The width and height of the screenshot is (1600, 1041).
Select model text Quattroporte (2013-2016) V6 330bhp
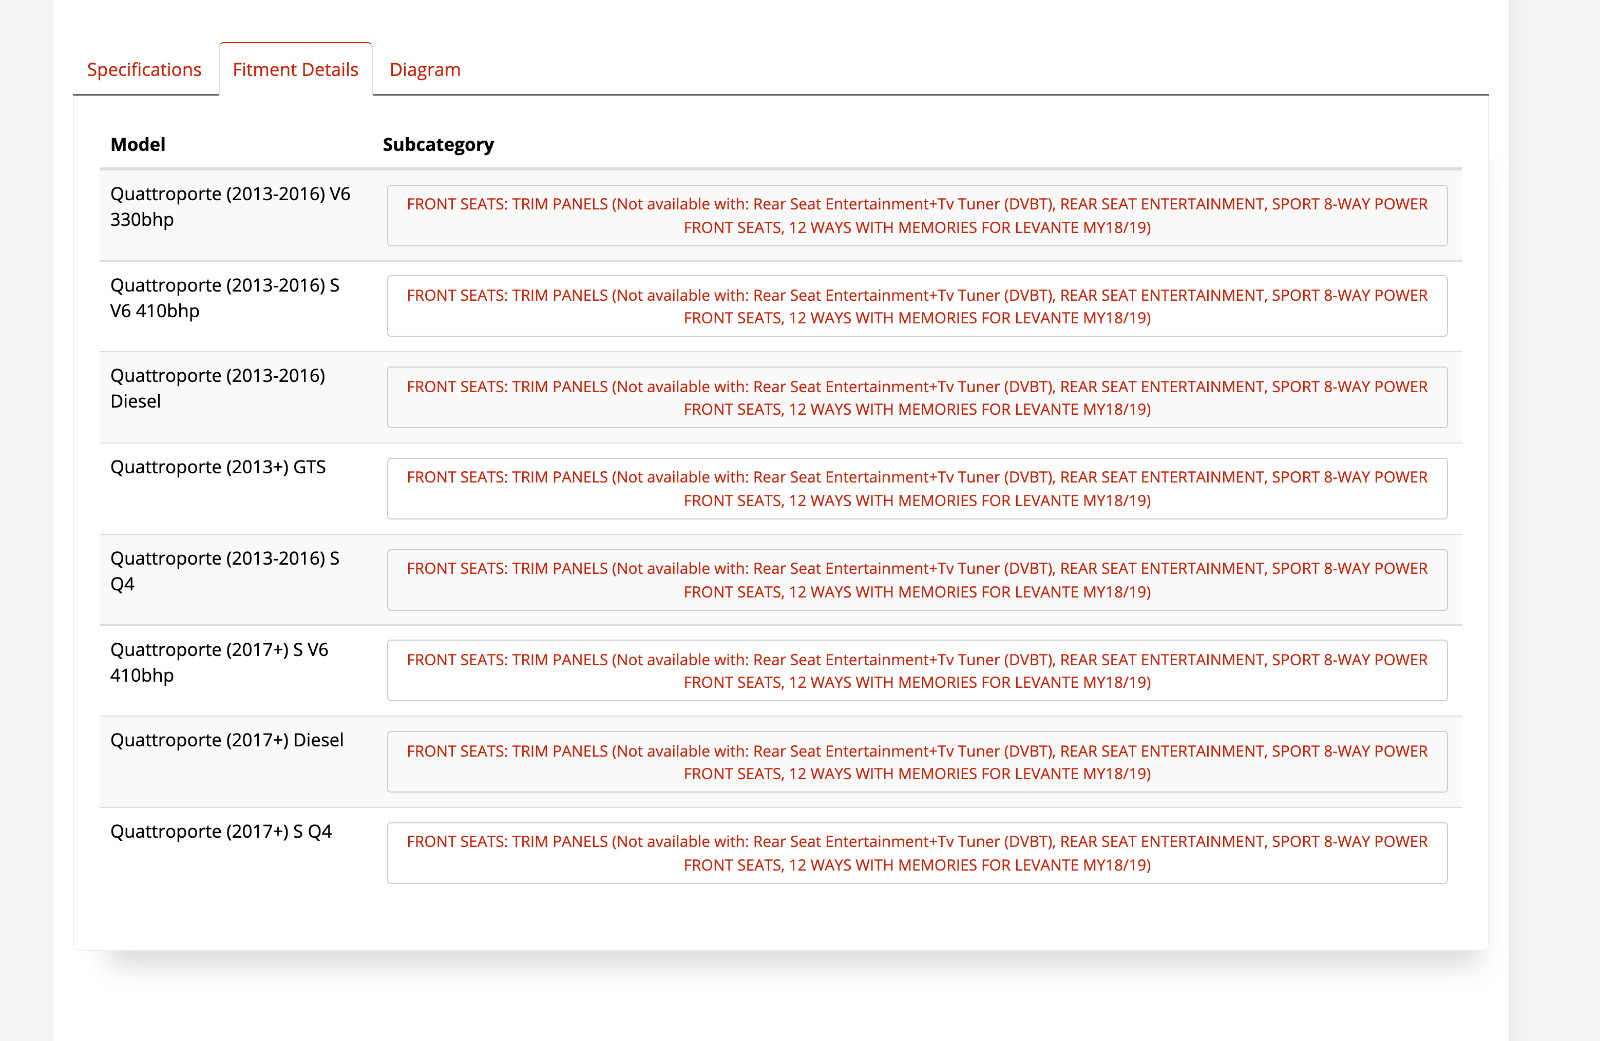click(x=230, y=207)
